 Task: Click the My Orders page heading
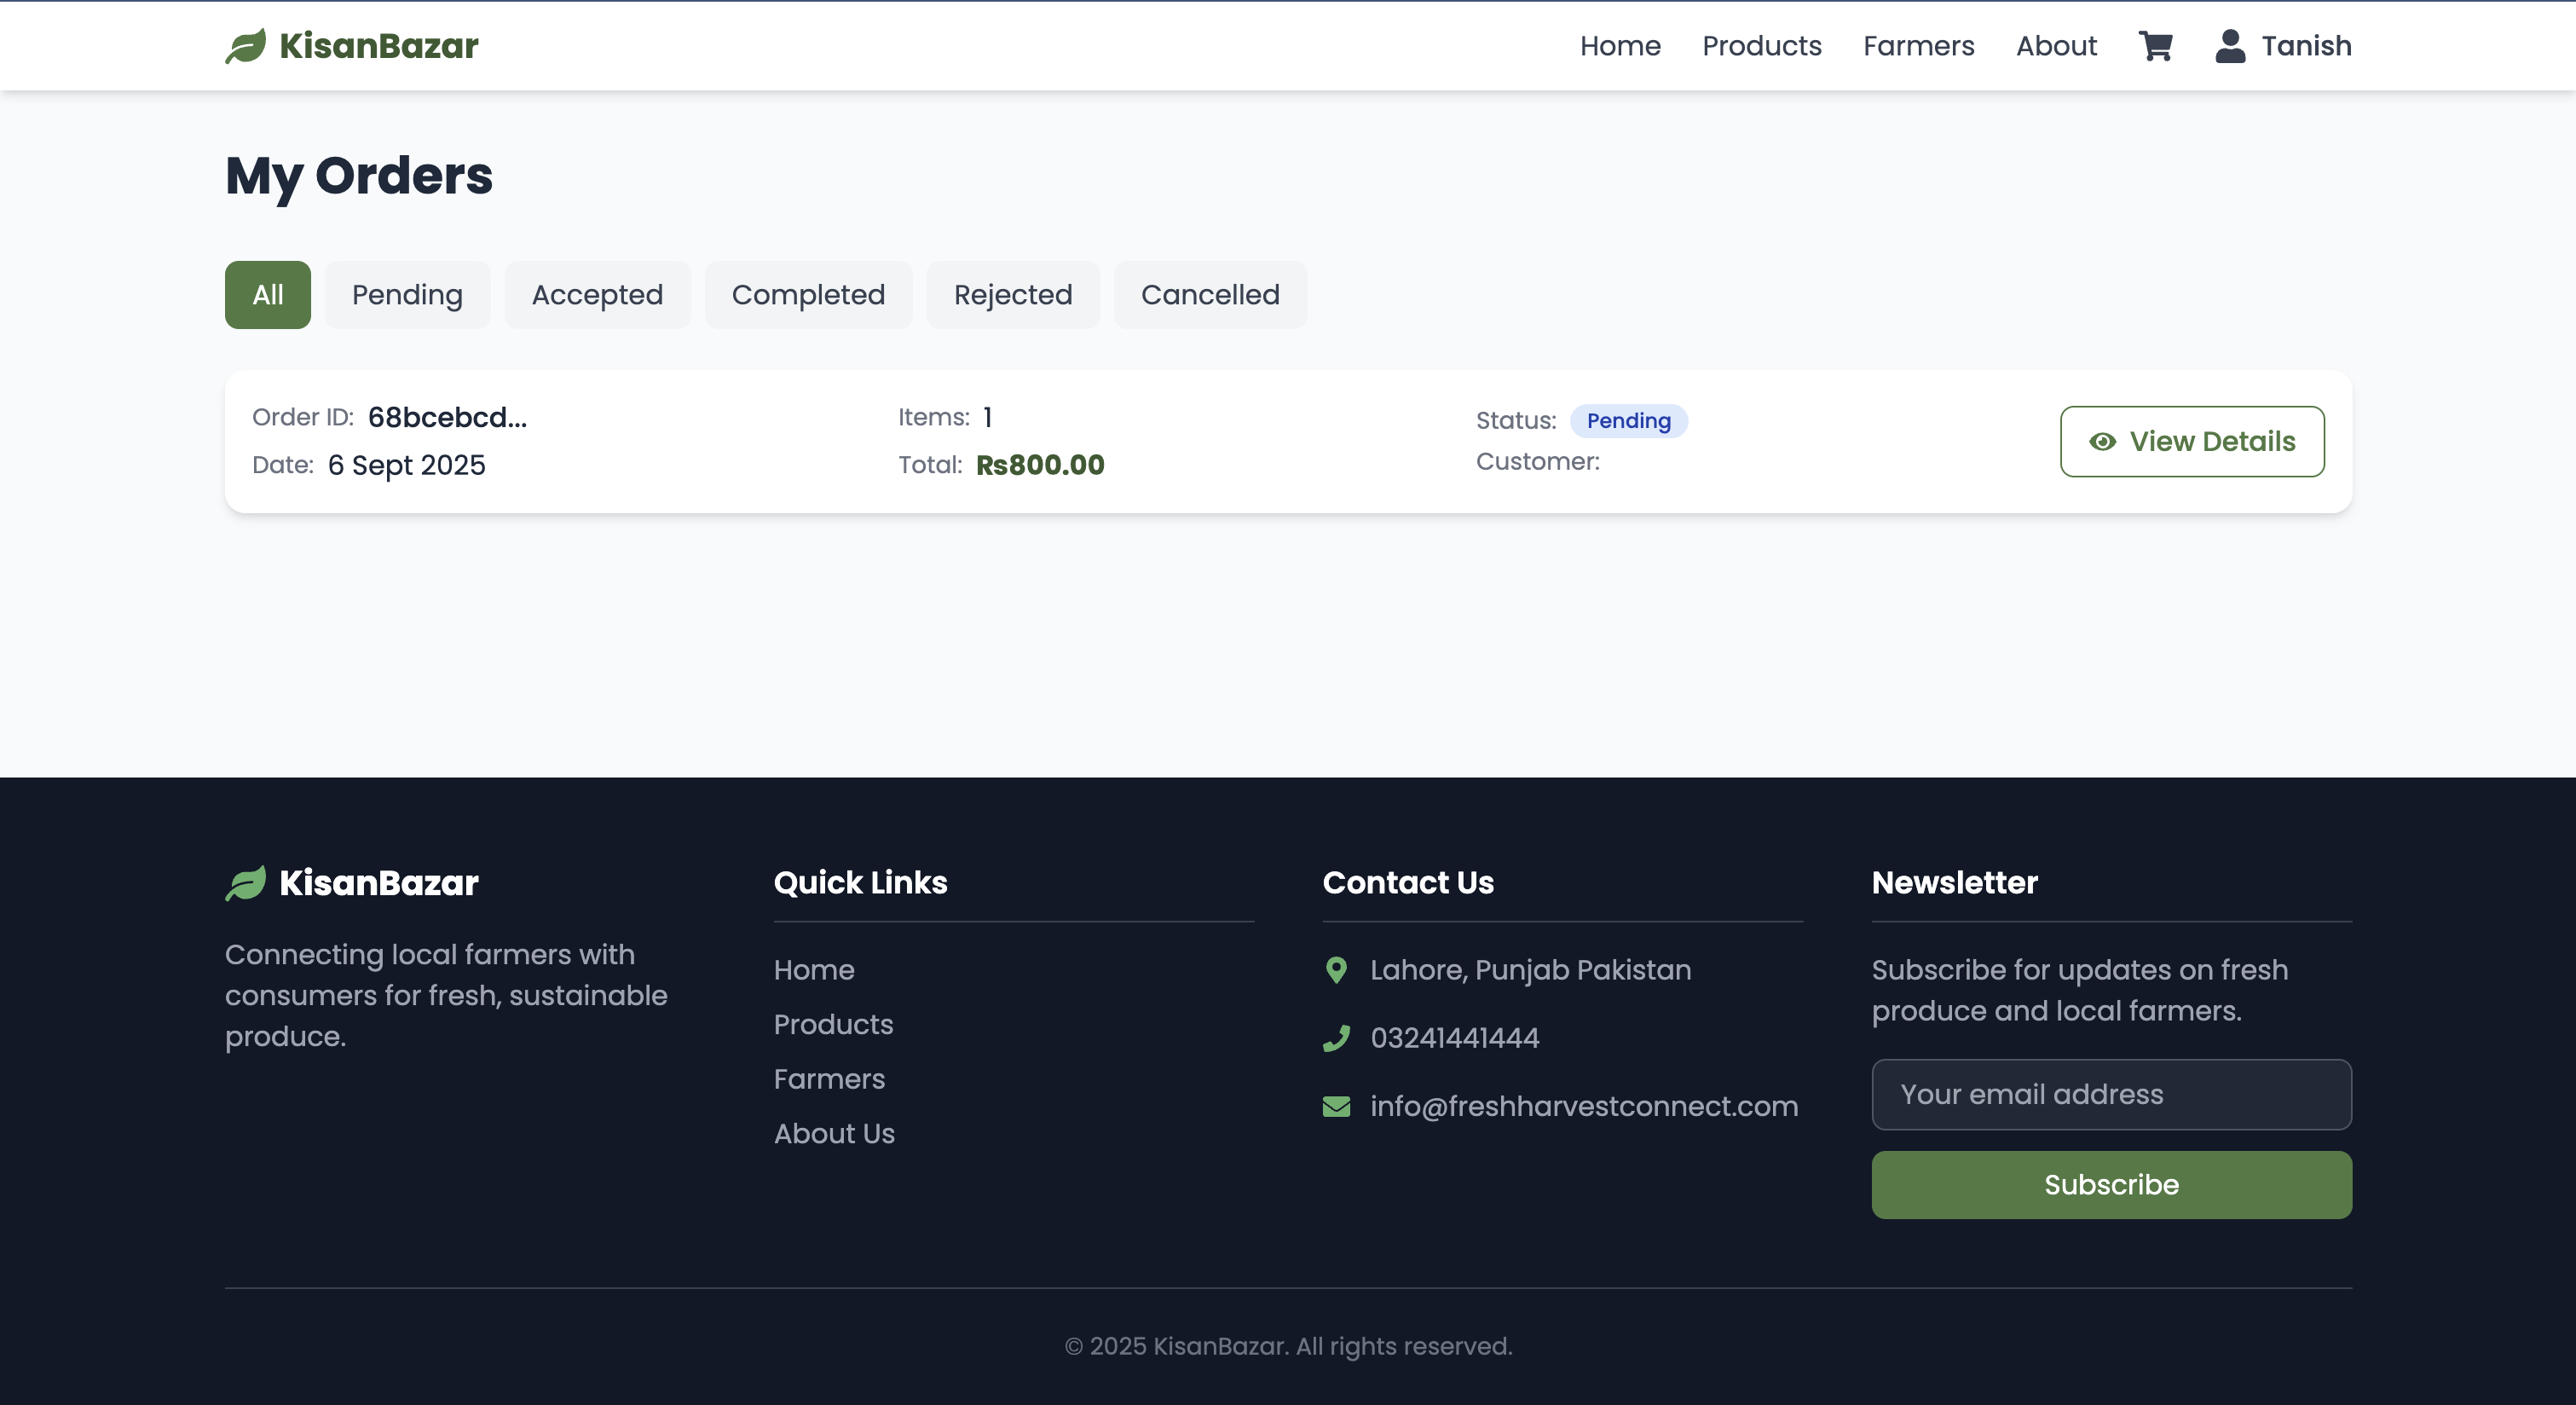tap(359, 176)
